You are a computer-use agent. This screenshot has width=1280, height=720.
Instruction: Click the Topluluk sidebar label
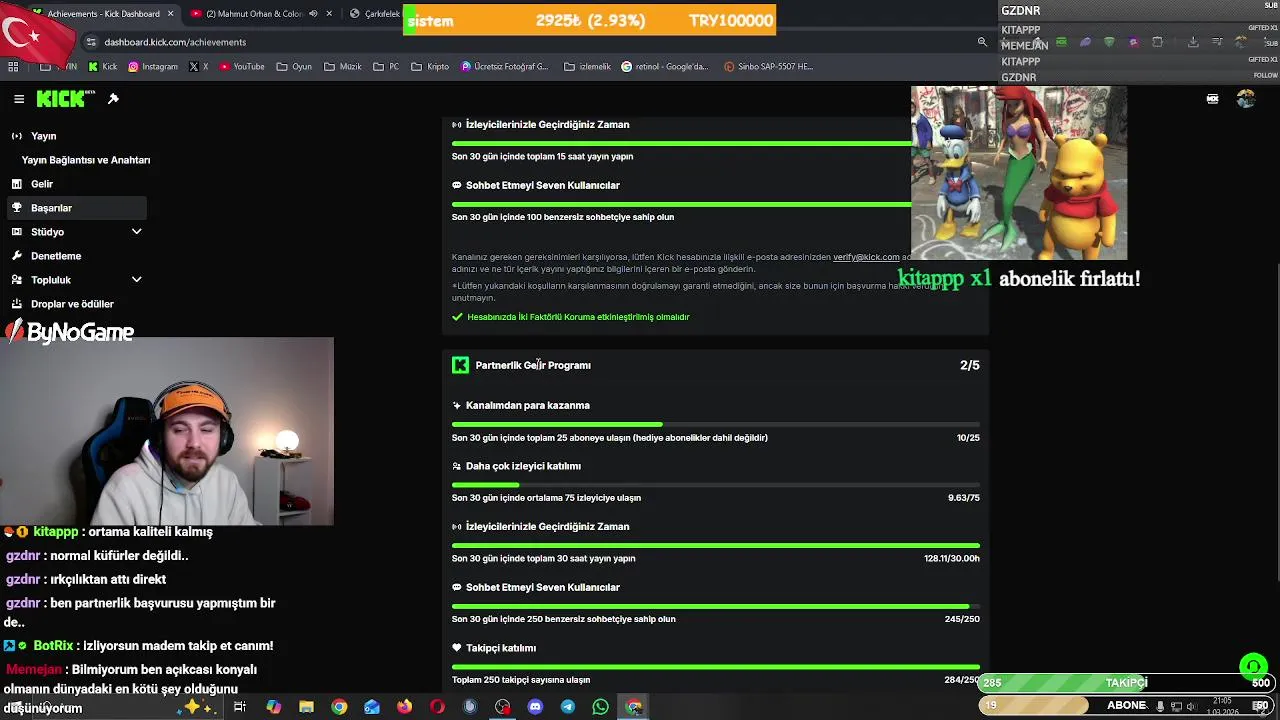tap(51, 280)
